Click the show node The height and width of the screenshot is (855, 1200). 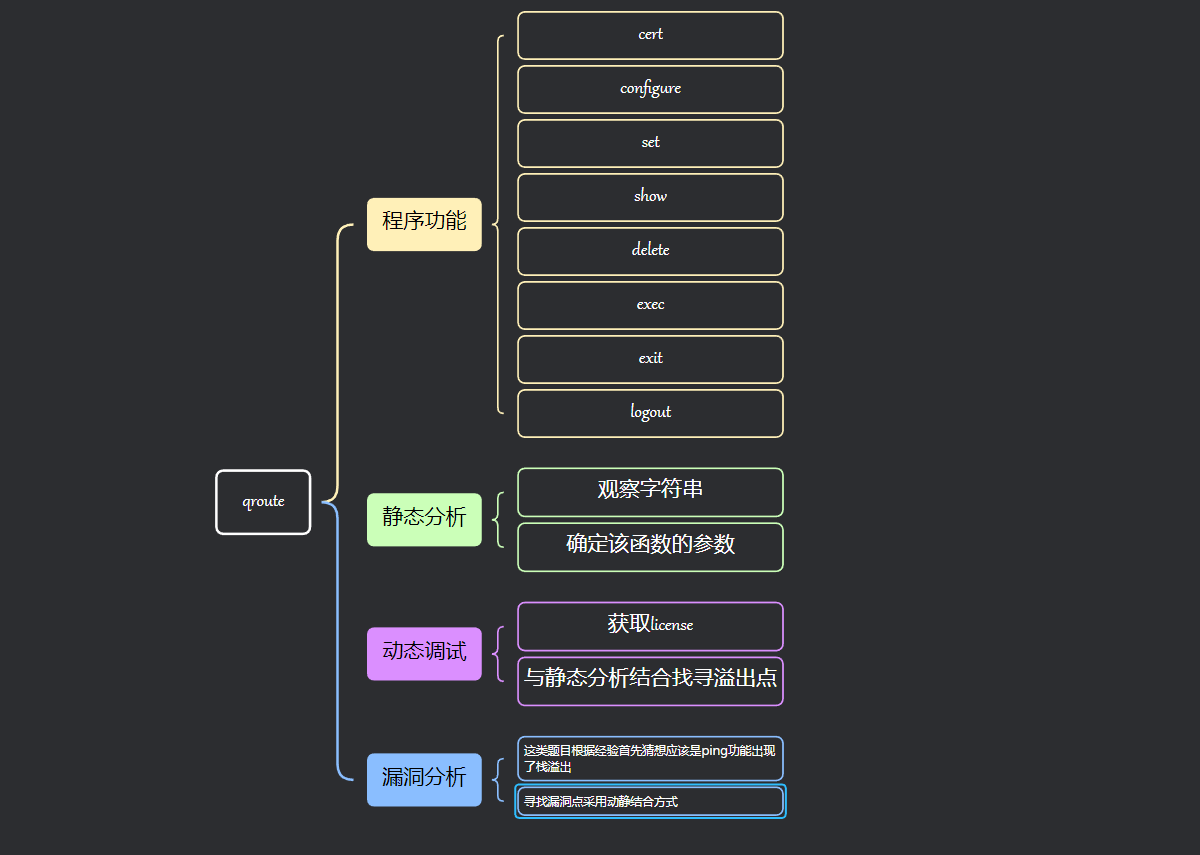(650, 197)
